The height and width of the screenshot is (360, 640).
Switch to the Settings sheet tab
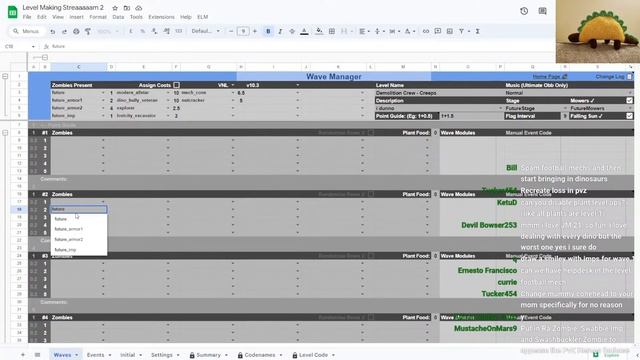click(162, 355)
